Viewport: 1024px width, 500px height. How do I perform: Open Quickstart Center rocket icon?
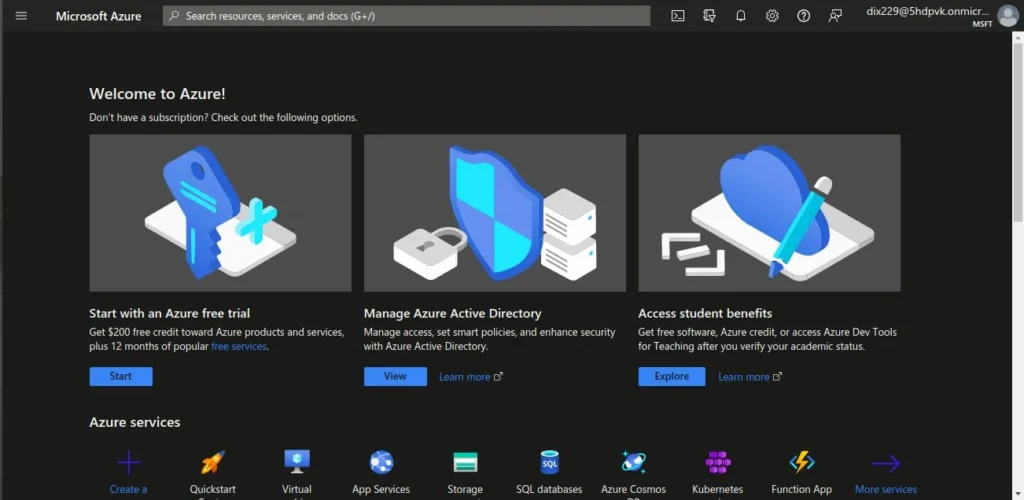tap(213, 463)
